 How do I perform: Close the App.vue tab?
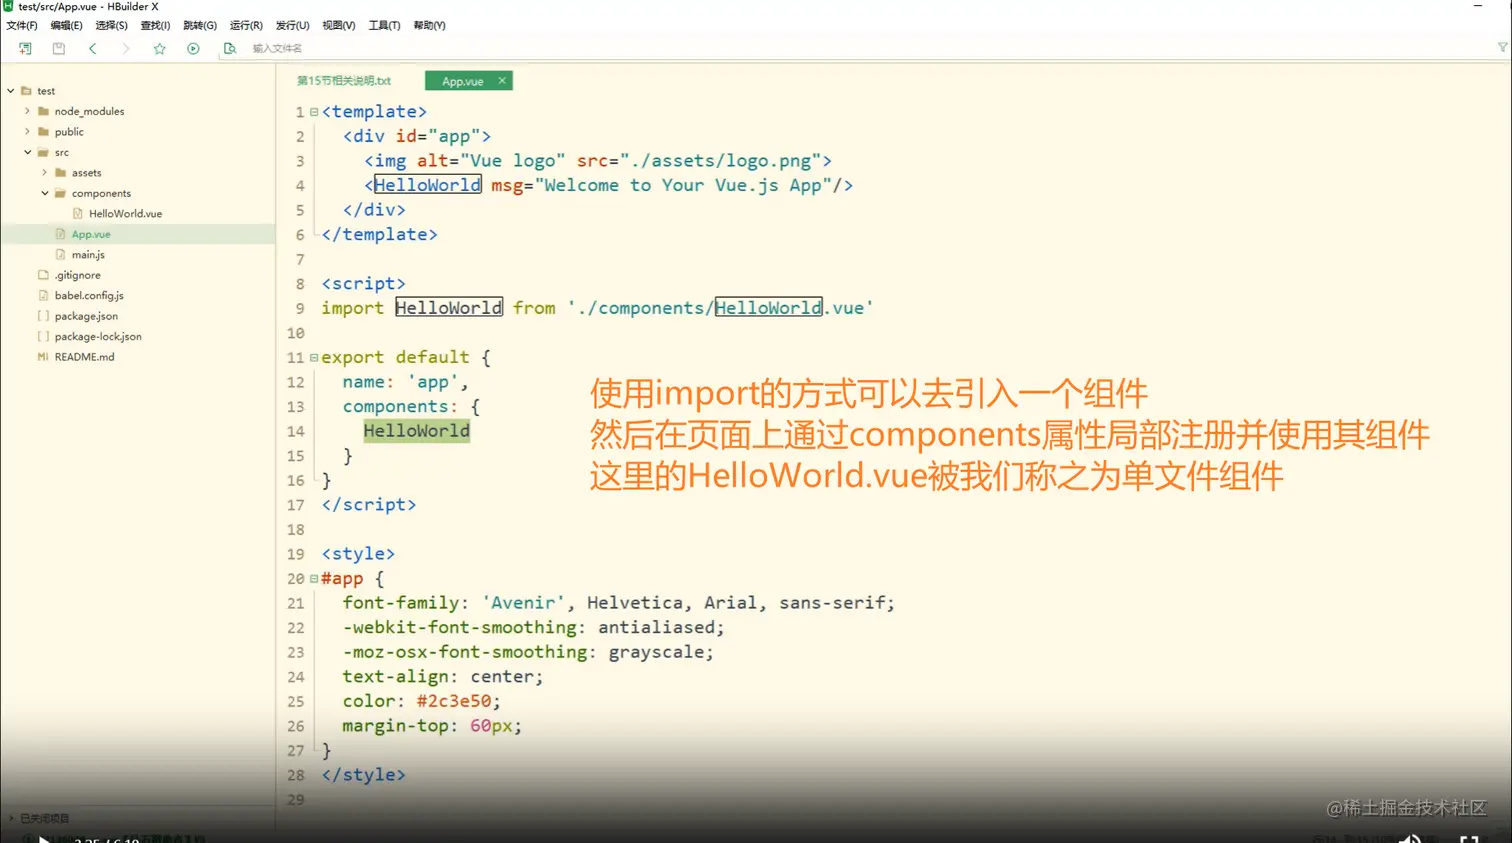502,80
